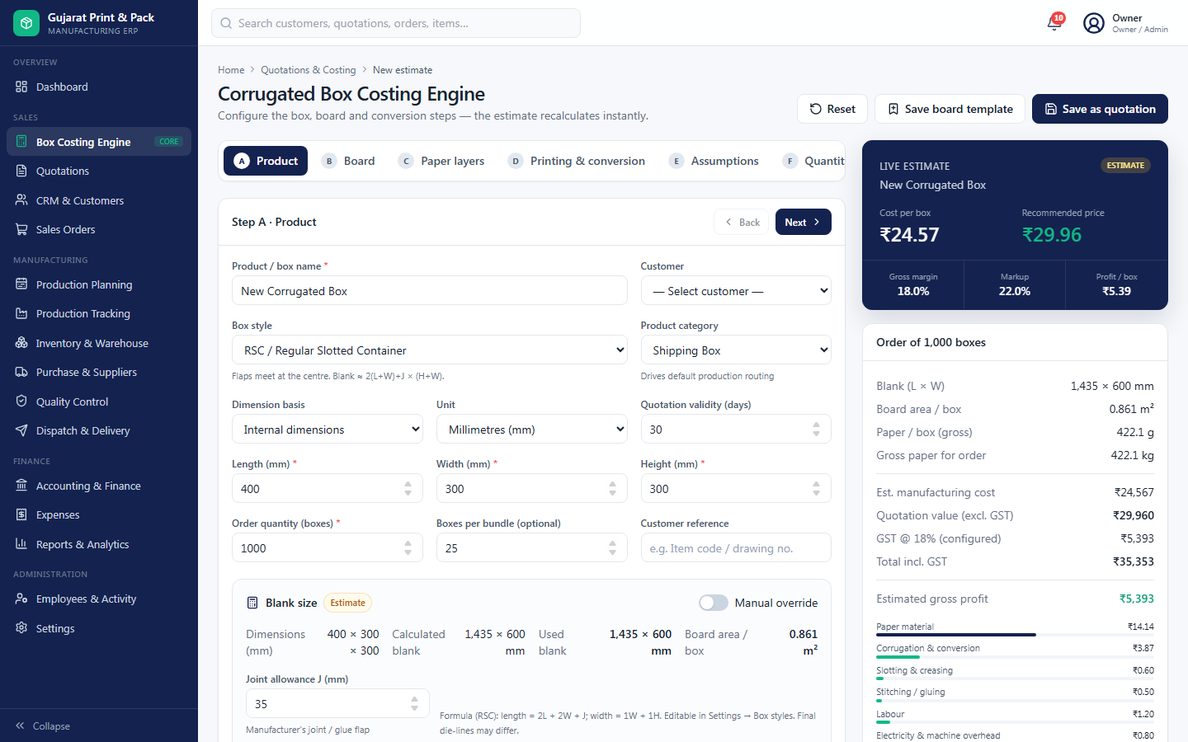Click the Reset button
1188x742 pixels.
click(x=832, y=109)
